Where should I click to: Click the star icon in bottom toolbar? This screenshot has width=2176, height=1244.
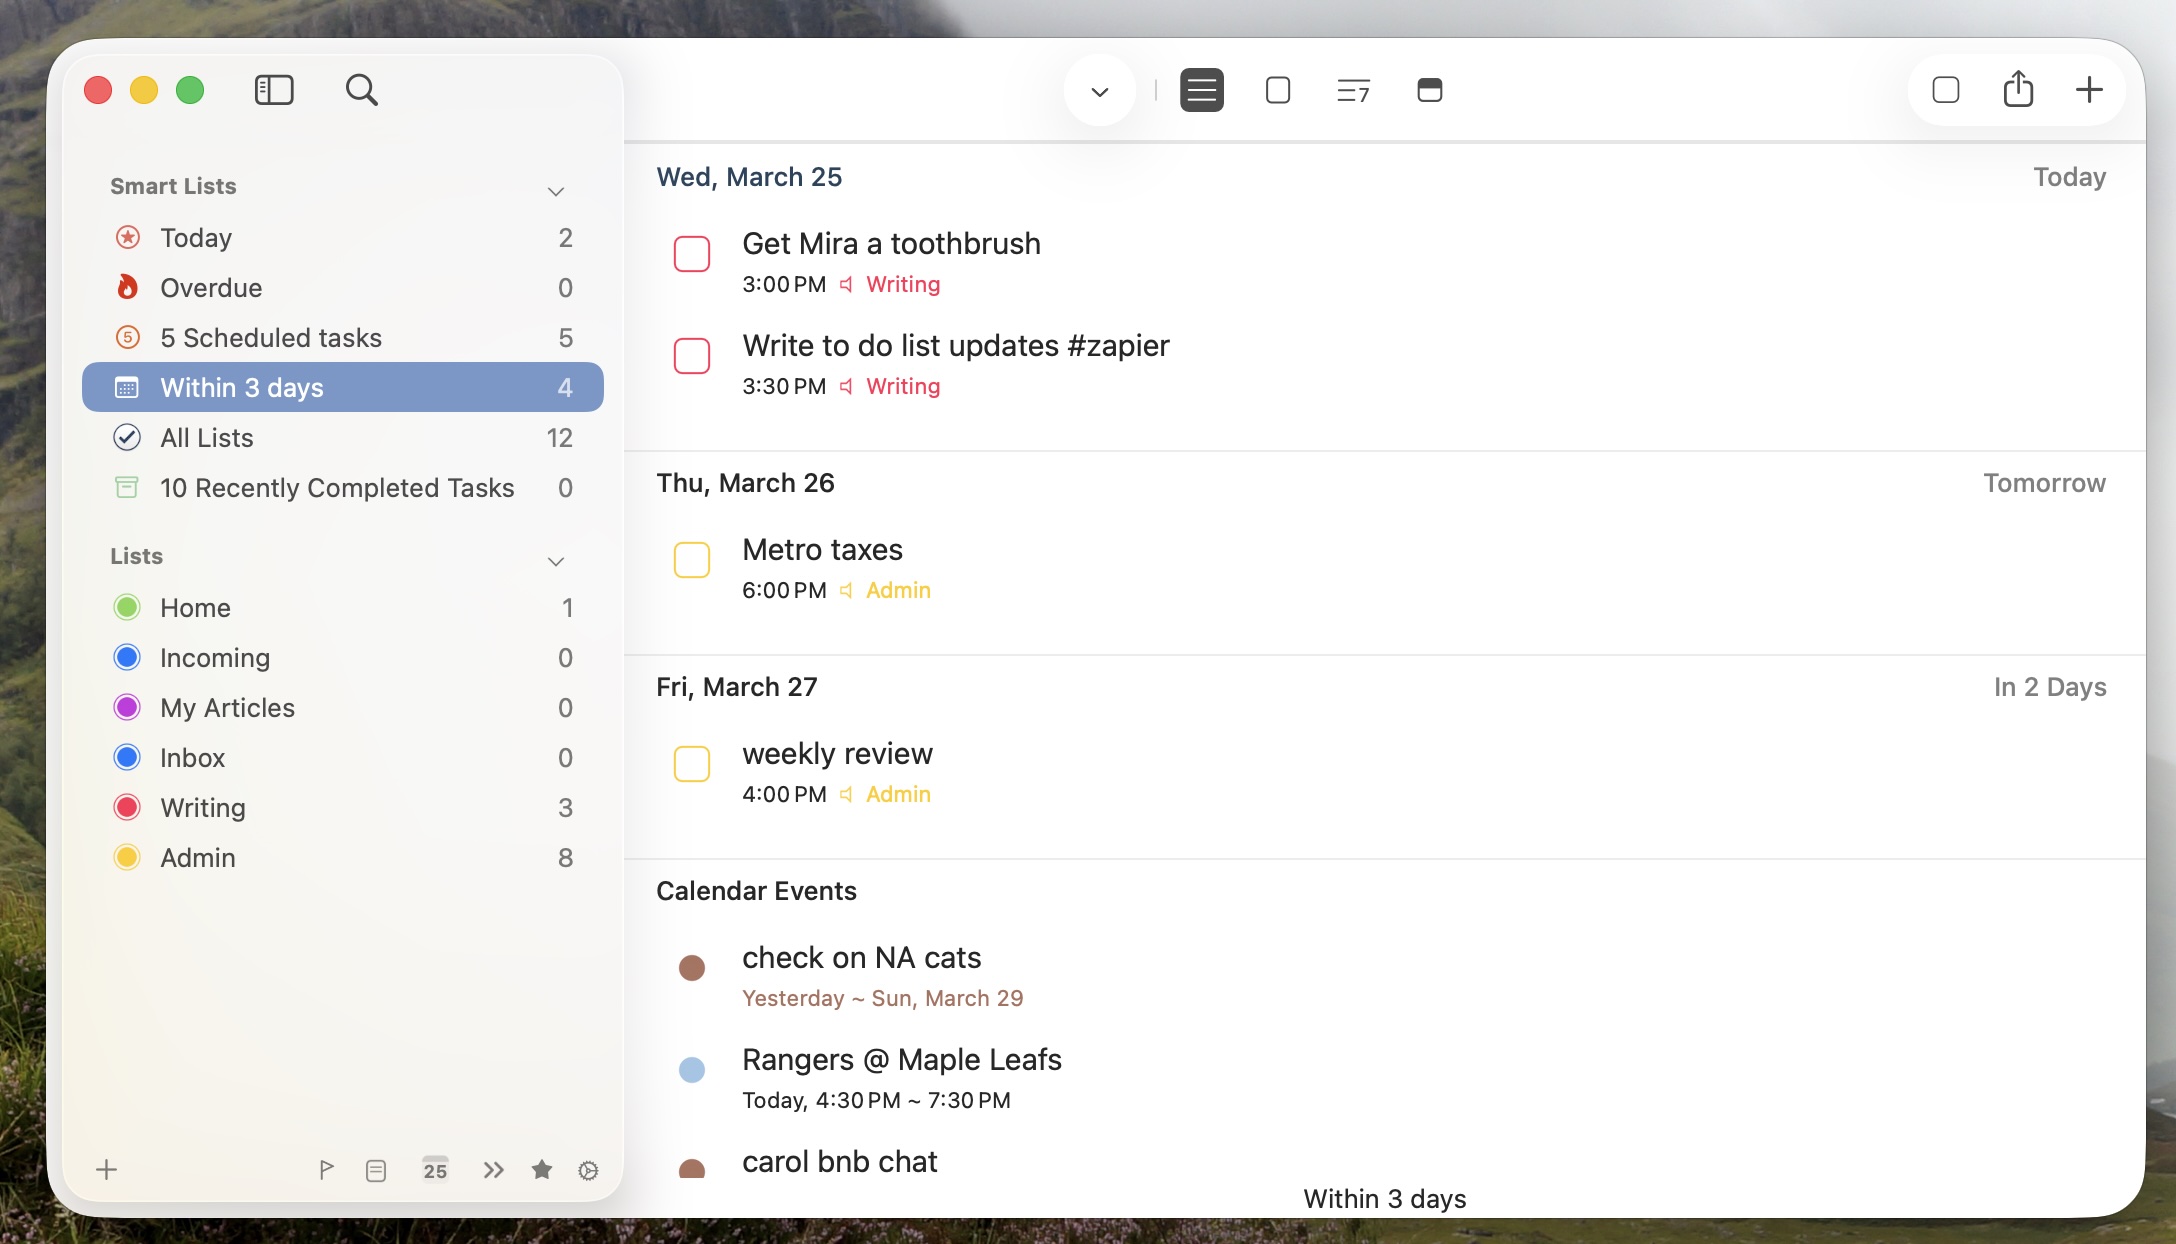pos(542,1169)
